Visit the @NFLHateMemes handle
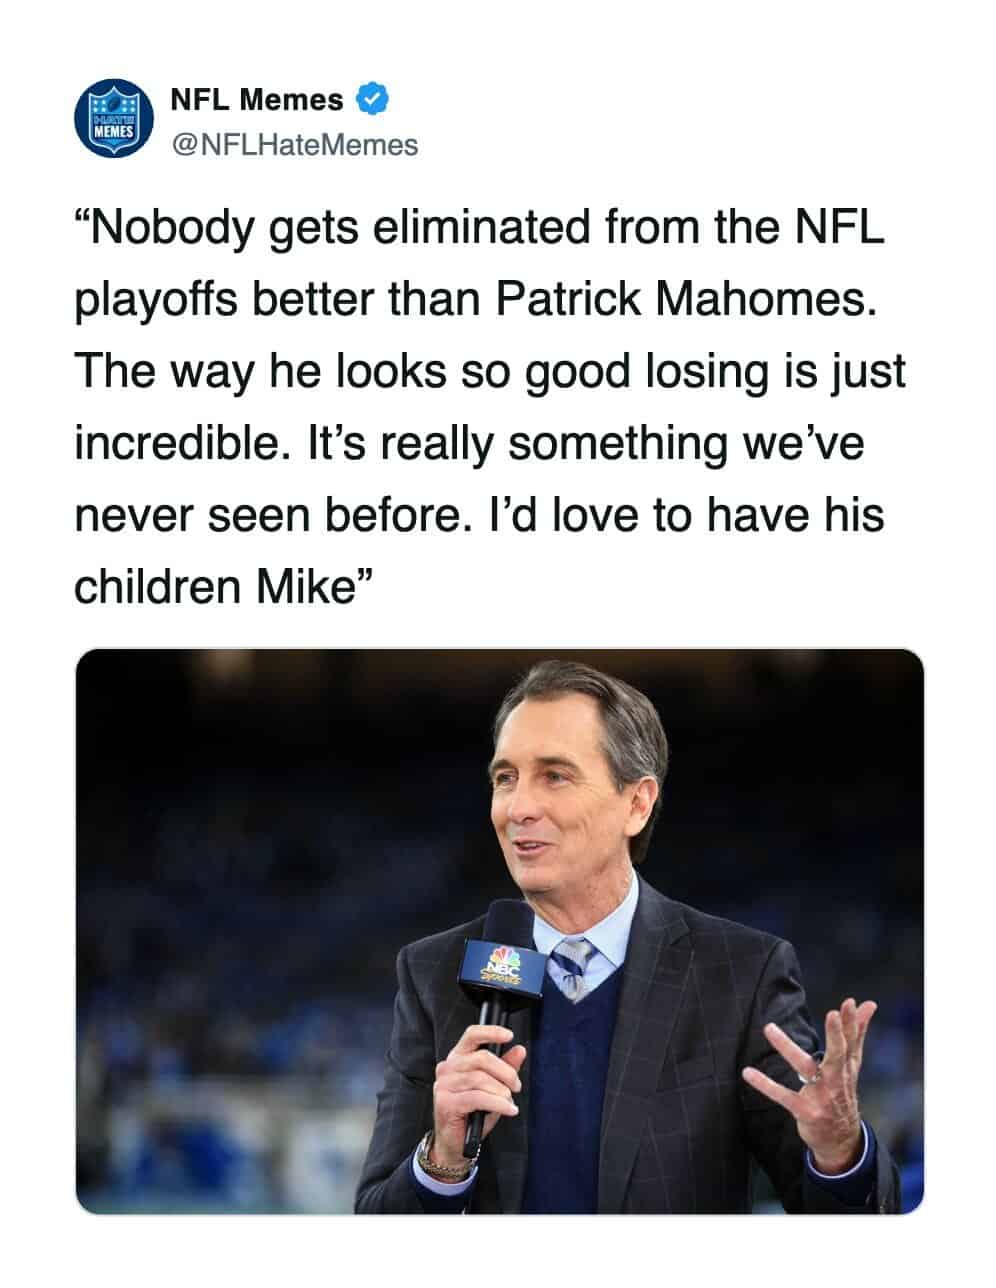The width and height of the screenshot is (996, 1288). click(x=295, y=145)
